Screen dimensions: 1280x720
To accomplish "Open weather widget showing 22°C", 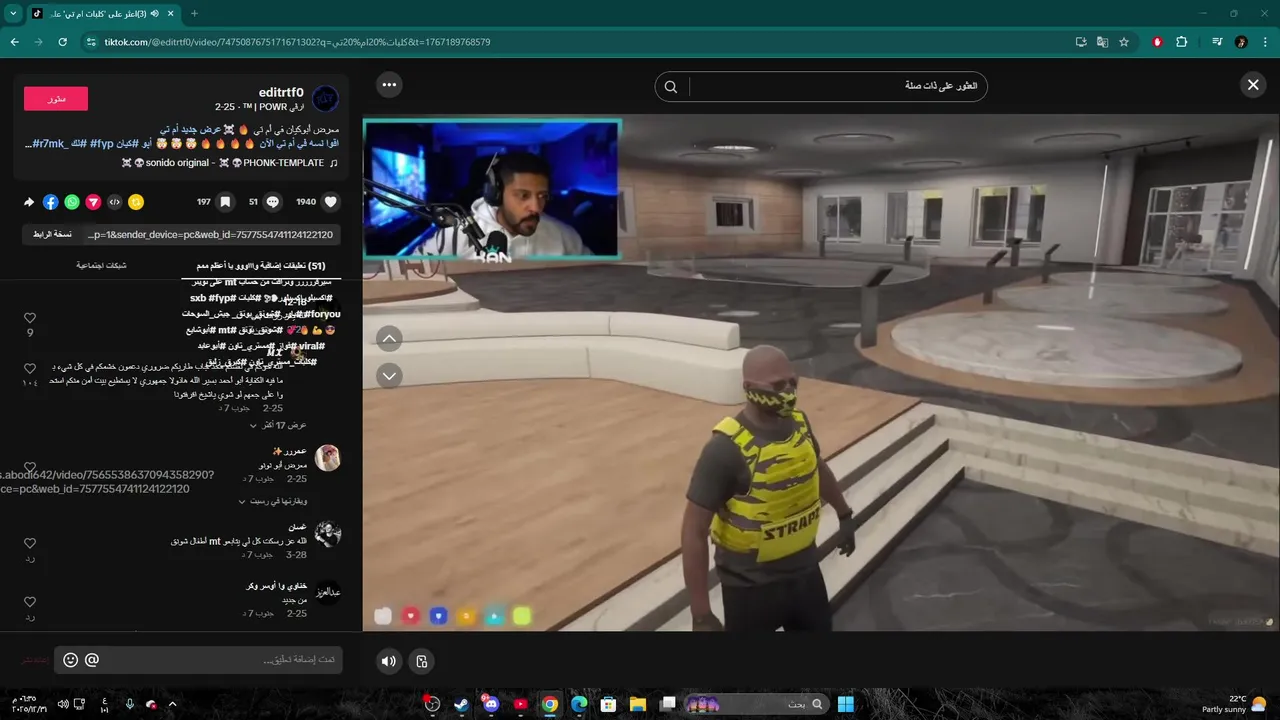I will coord(1234,704).
